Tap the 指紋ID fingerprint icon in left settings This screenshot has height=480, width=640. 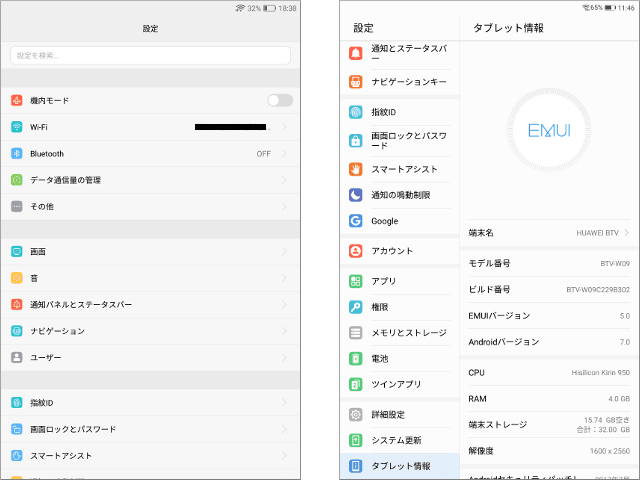coord(17,403)
